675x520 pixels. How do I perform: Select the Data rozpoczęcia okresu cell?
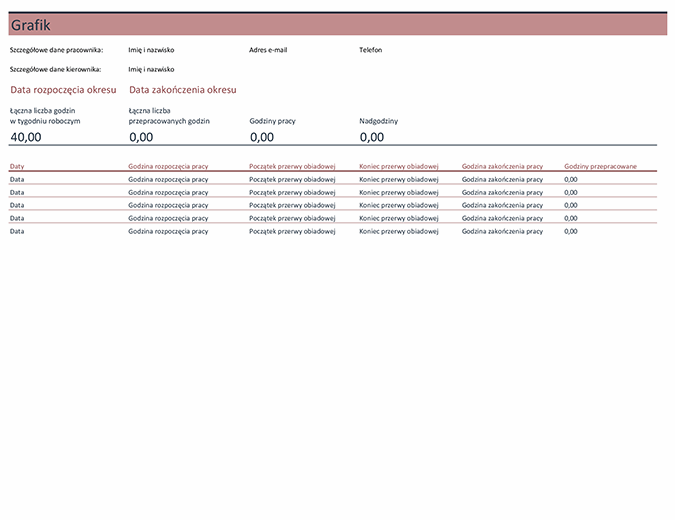[x=63, y=90]
